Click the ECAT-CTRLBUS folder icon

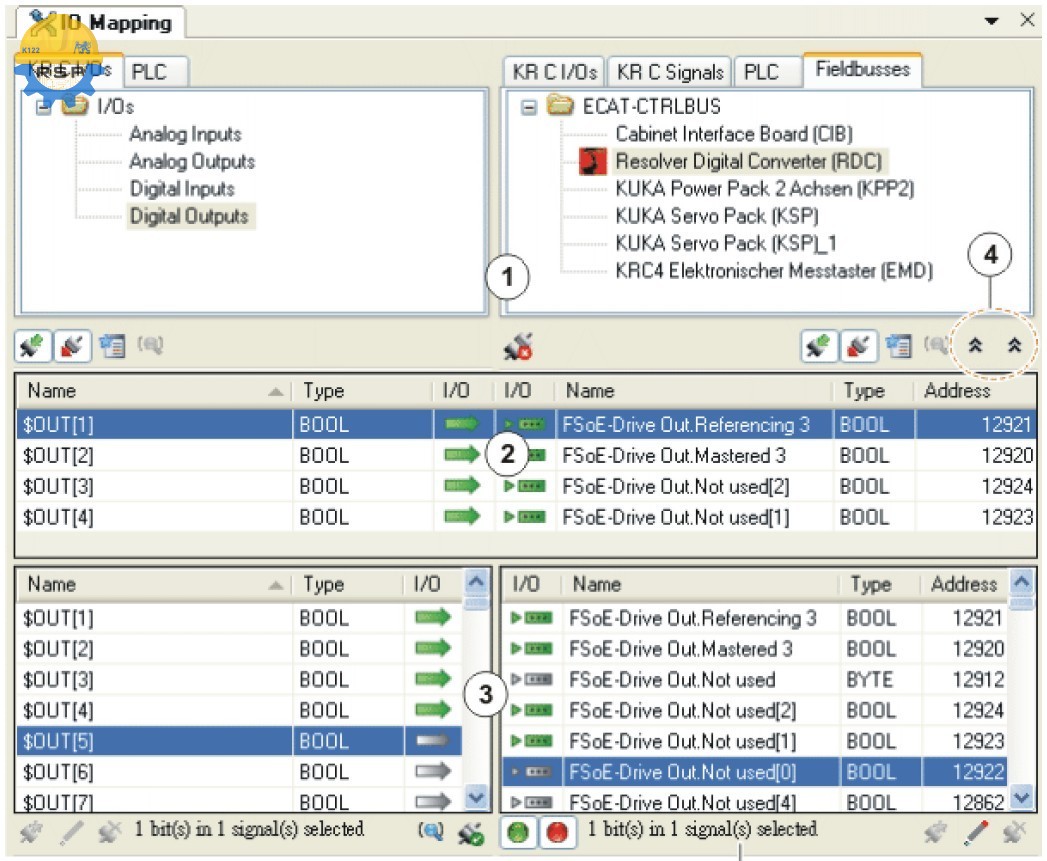pos(561,106)
